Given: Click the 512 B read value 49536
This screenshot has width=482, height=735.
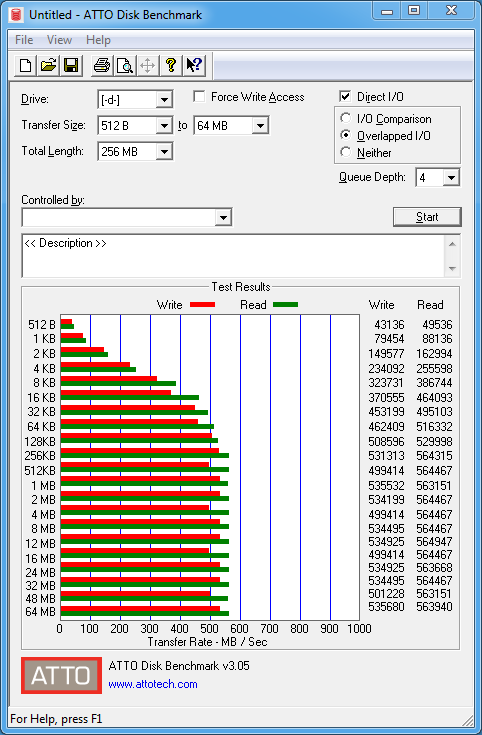Looking at the screenshot, I should 437,324.
